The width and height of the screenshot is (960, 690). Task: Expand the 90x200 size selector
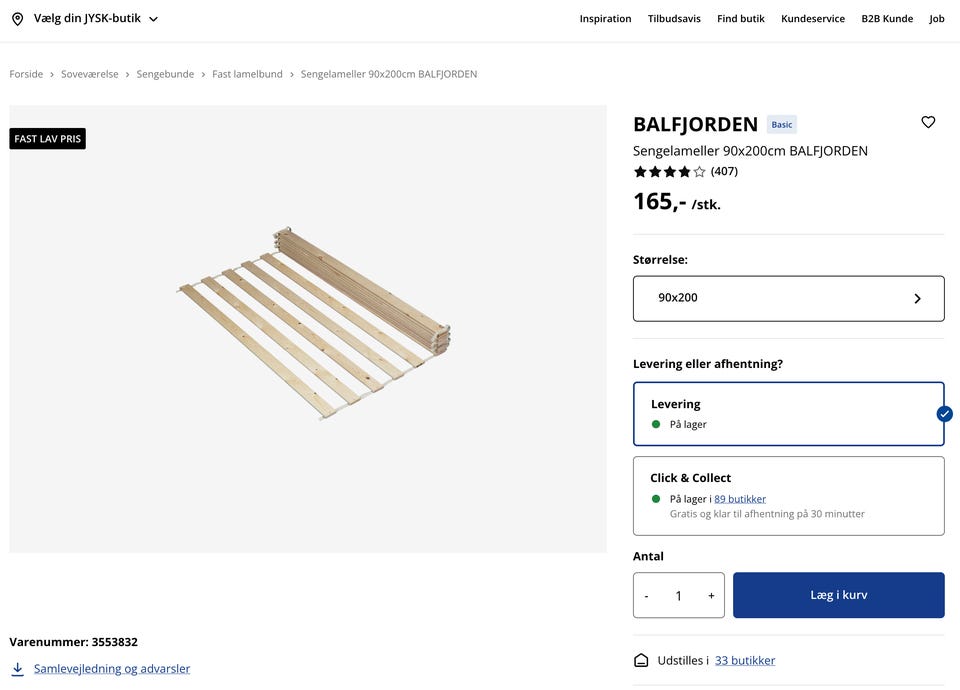point(788,297)
